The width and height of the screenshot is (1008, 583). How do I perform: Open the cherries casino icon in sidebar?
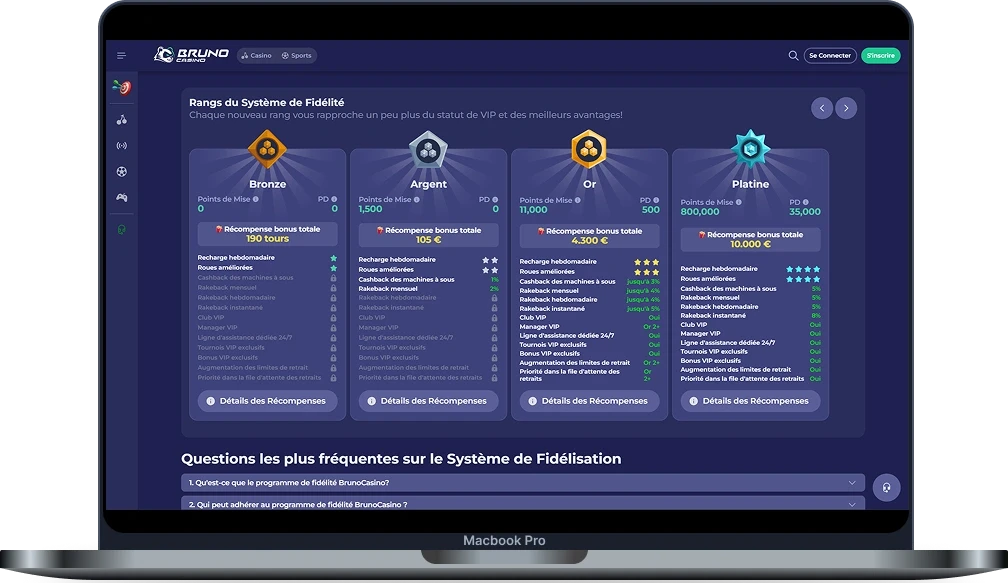click(122, 120)
